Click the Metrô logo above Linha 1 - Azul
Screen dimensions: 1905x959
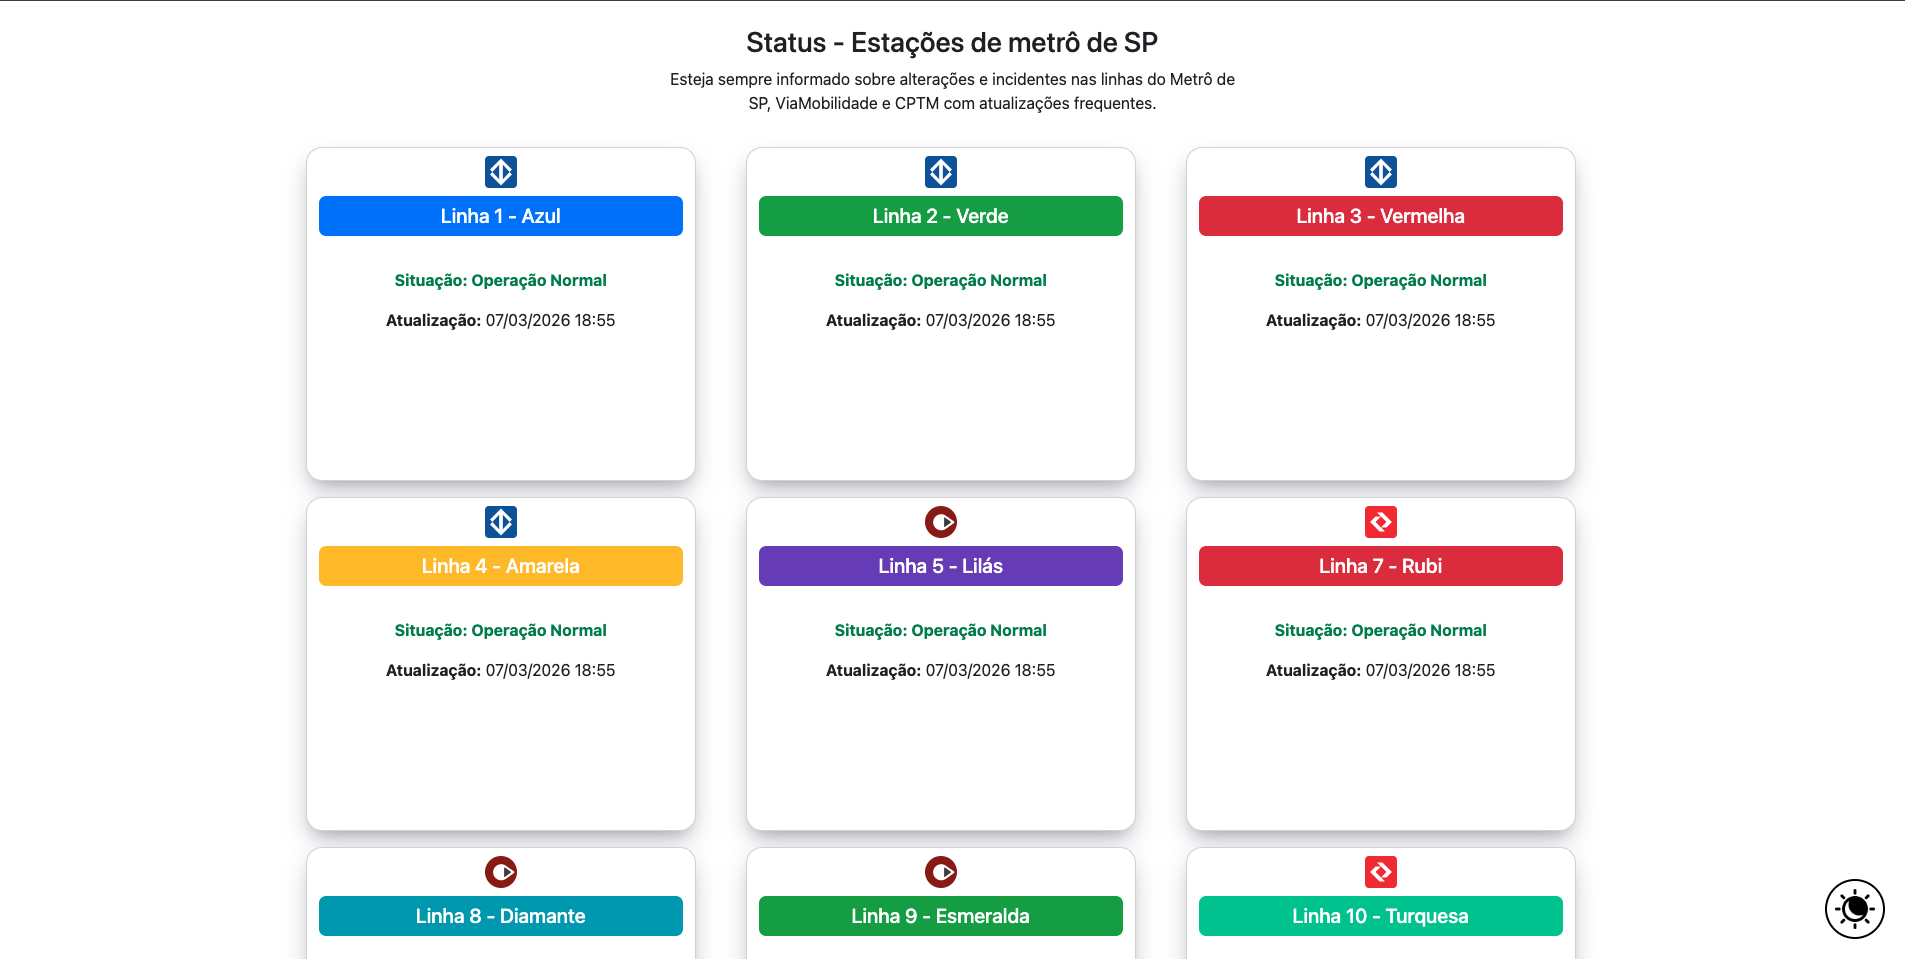pos(500,171)
